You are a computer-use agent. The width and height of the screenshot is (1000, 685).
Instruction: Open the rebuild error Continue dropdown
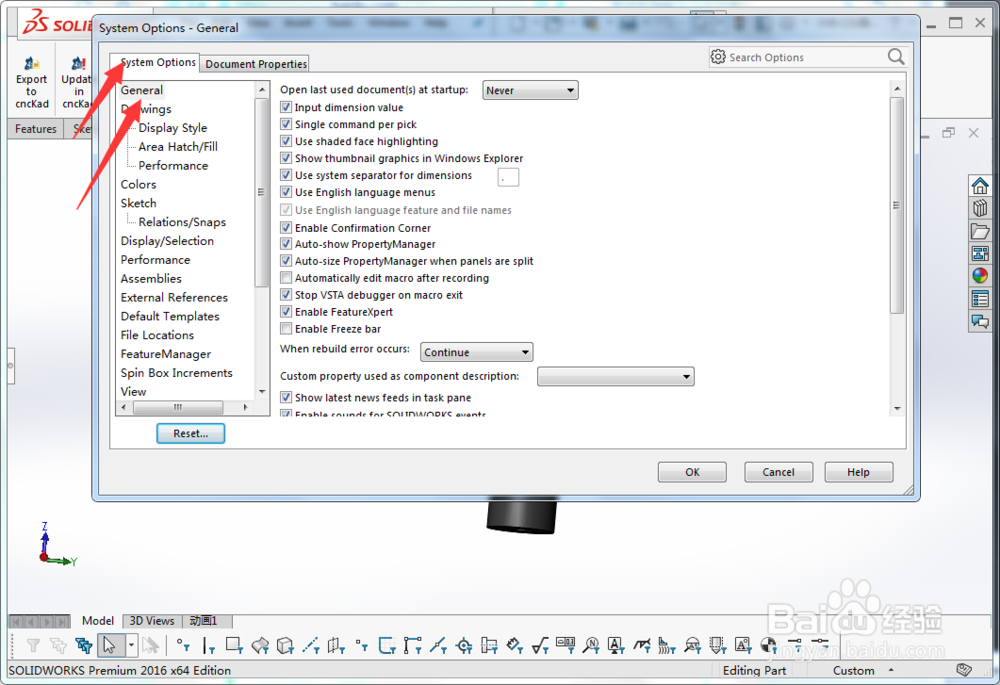tap(476, 352)
